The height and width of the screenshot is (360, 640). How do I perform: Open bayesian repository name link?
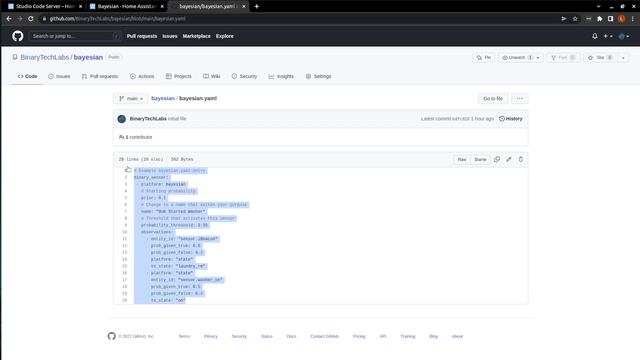(x=88, y=57)
